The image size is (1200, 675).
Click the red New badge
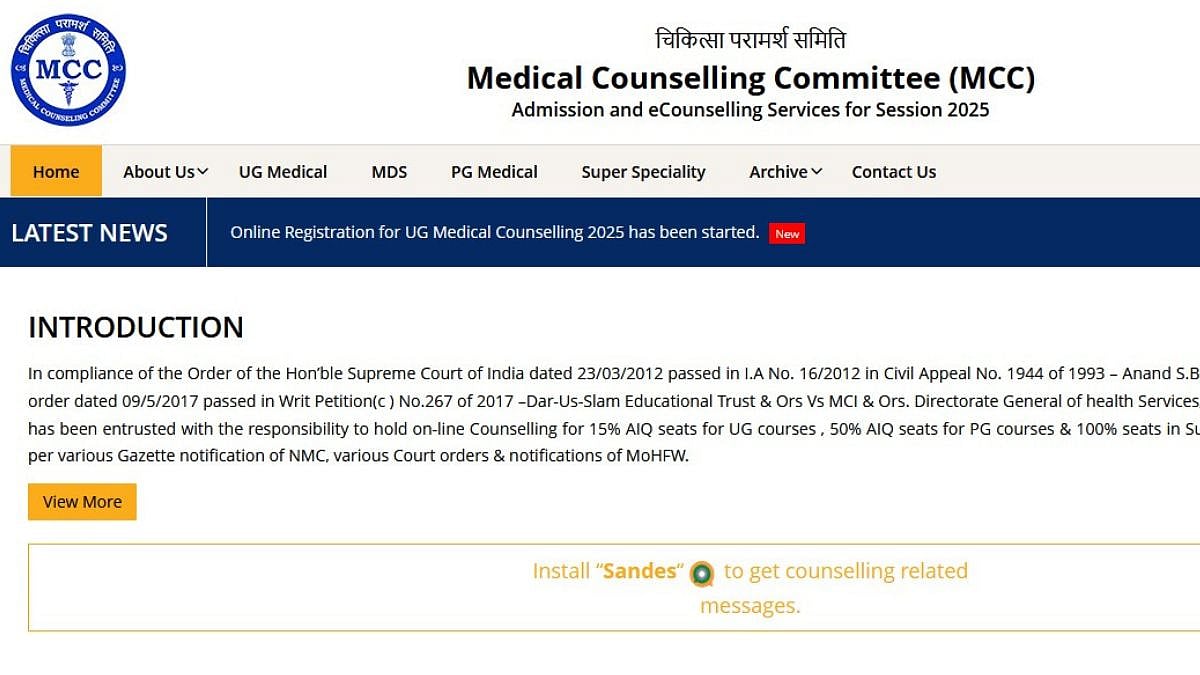(787, 233)
